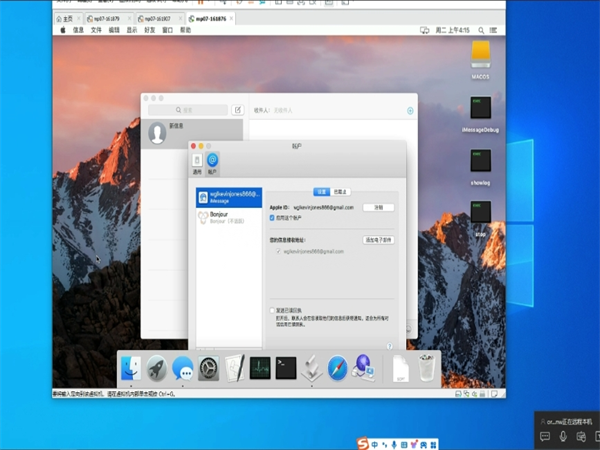Select the General preferences tab
The image size is (600, 450).
pyautogui.click(x=197, y=164)
